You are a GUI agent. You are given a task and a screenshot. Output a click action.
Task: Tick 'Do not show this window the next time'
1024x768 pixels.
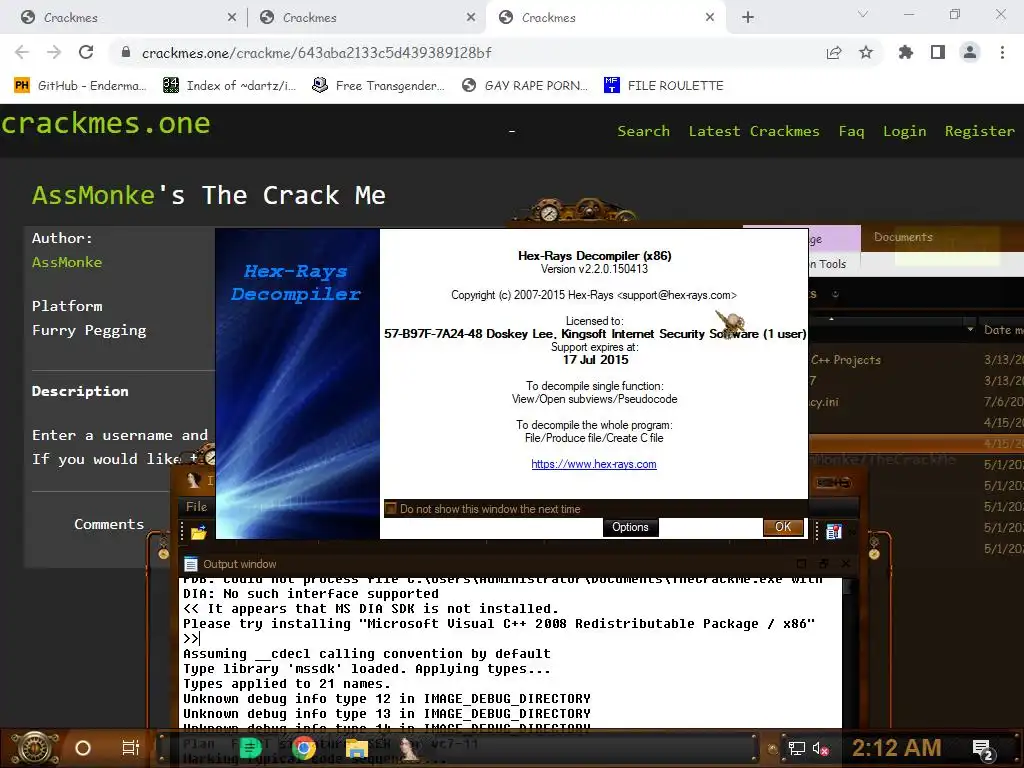coord(391,509)
